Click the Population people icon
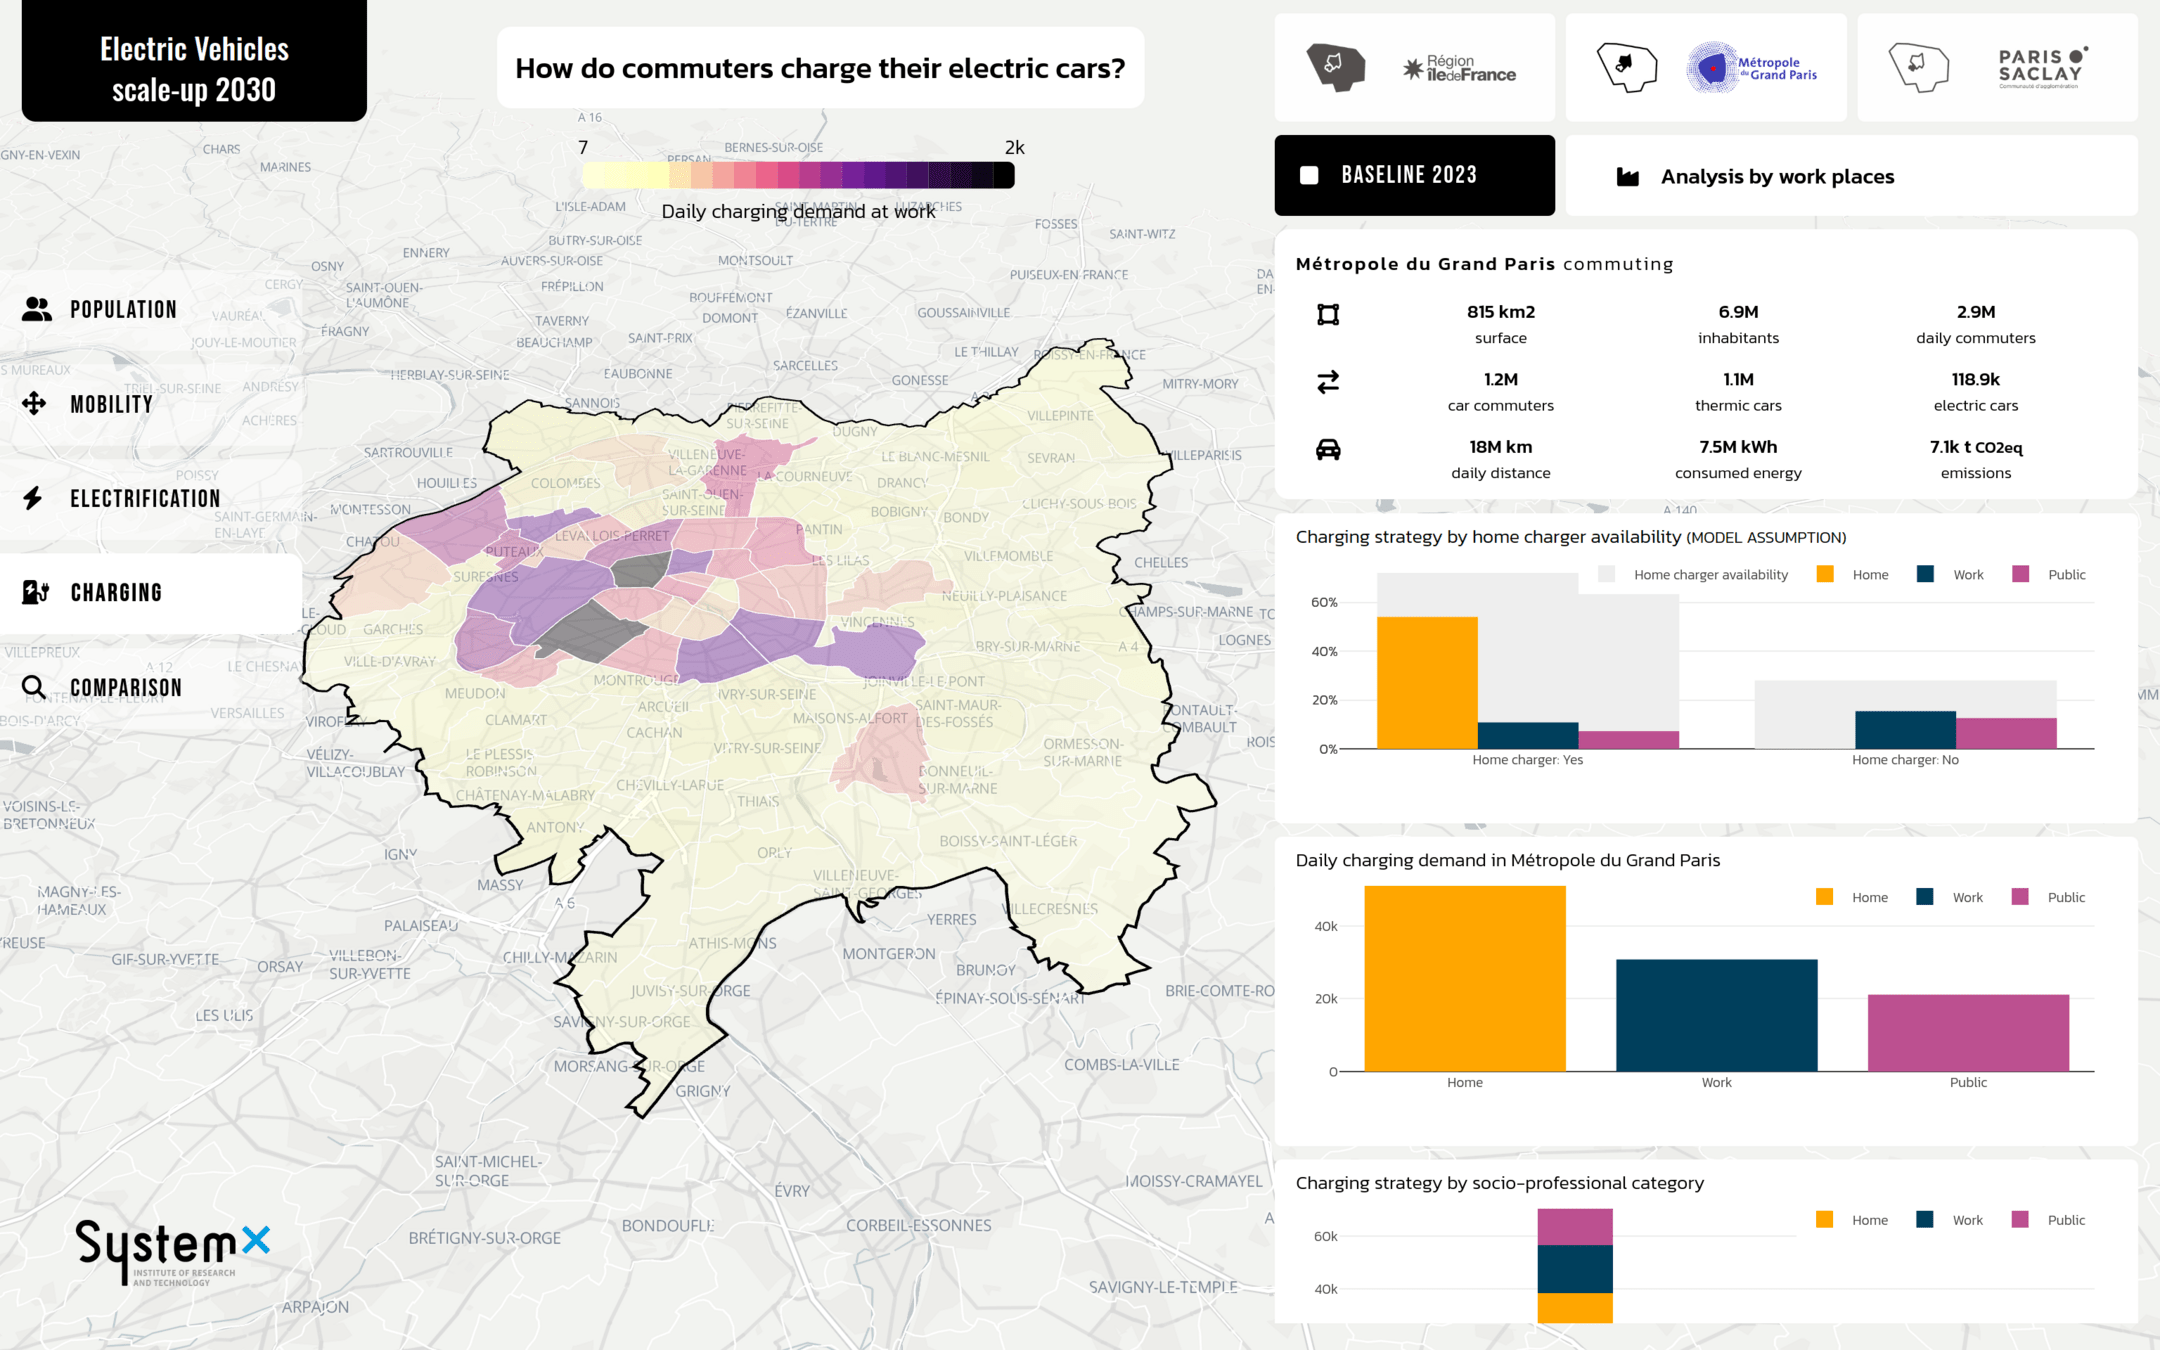This screenshot has height=1350, width=2160. click(x=37, y=310)
